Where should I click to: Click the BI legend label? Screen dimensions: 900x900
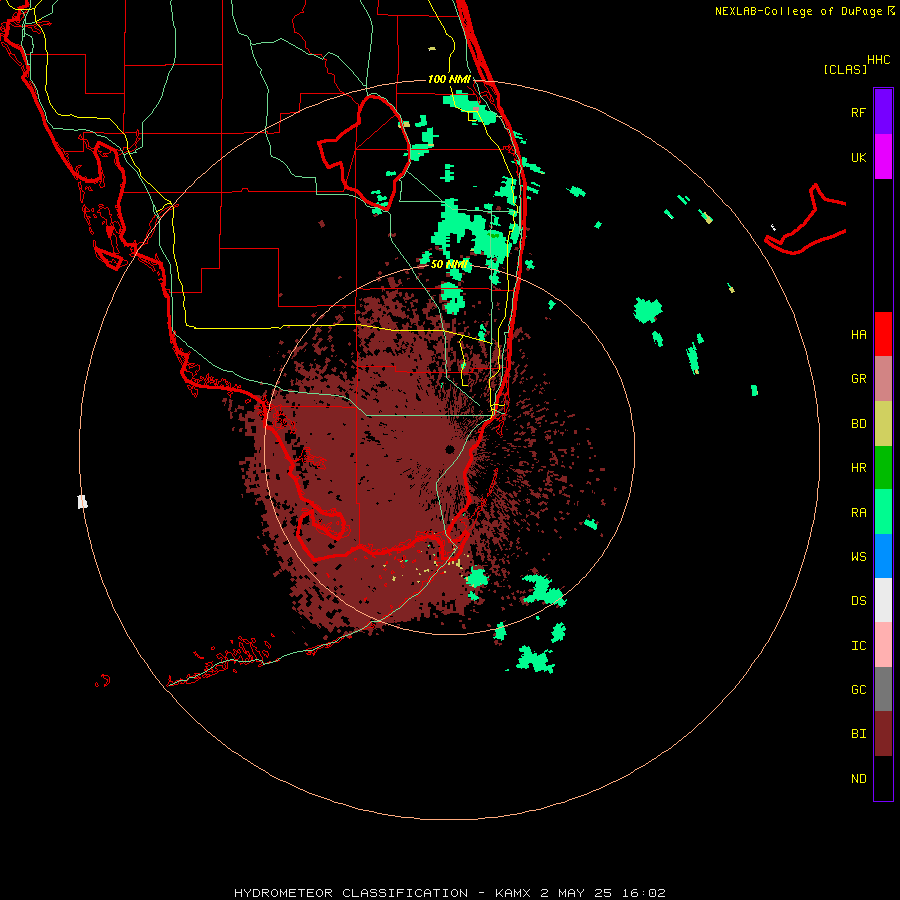(x=858, y=734)
